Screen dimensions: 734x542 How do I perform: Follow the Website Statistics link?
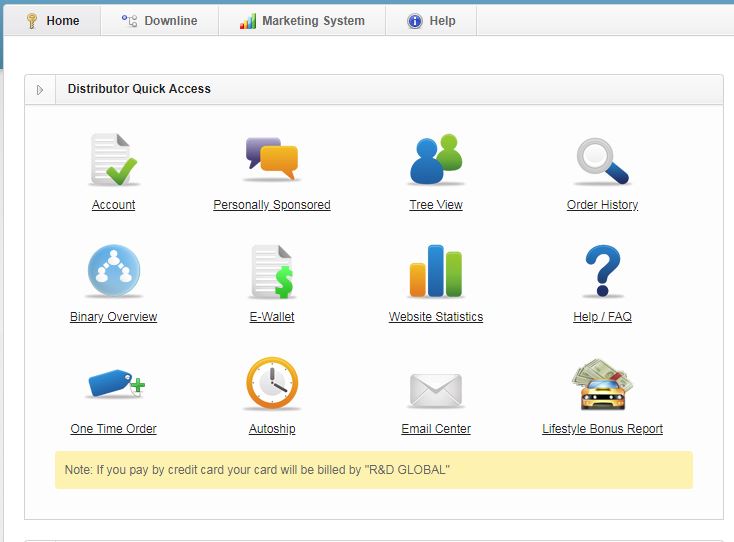436,316
